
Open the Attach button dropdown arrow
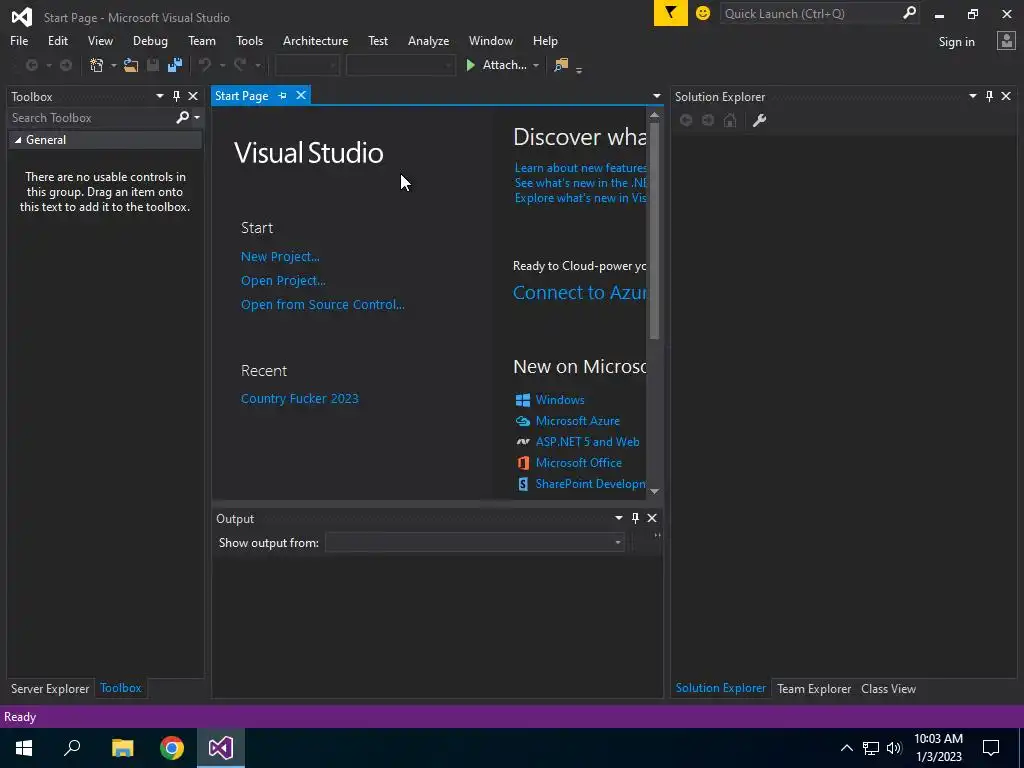click(536, 65)
